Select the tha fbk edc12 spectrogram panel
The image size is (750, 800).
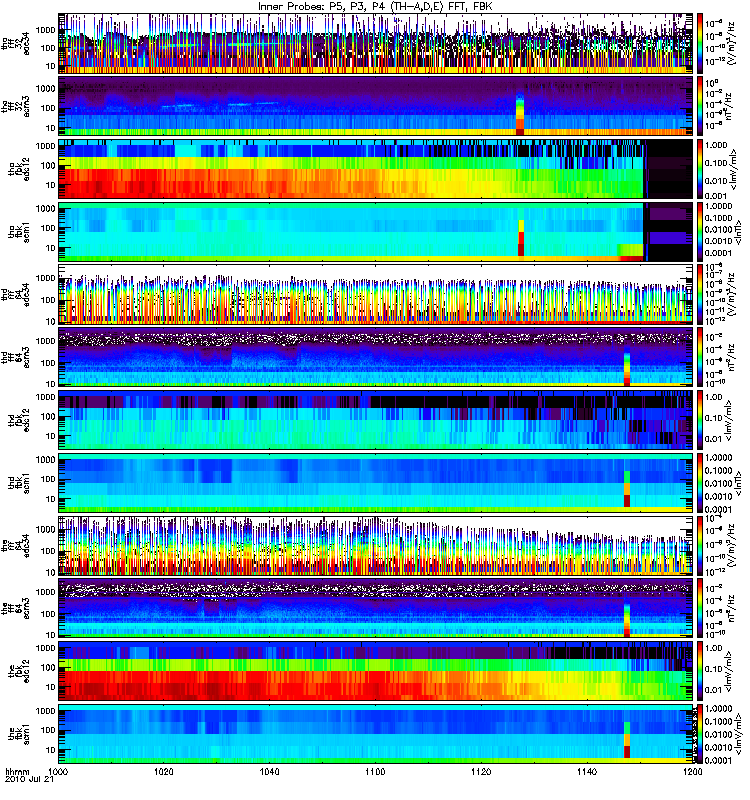tap(376, 169)
